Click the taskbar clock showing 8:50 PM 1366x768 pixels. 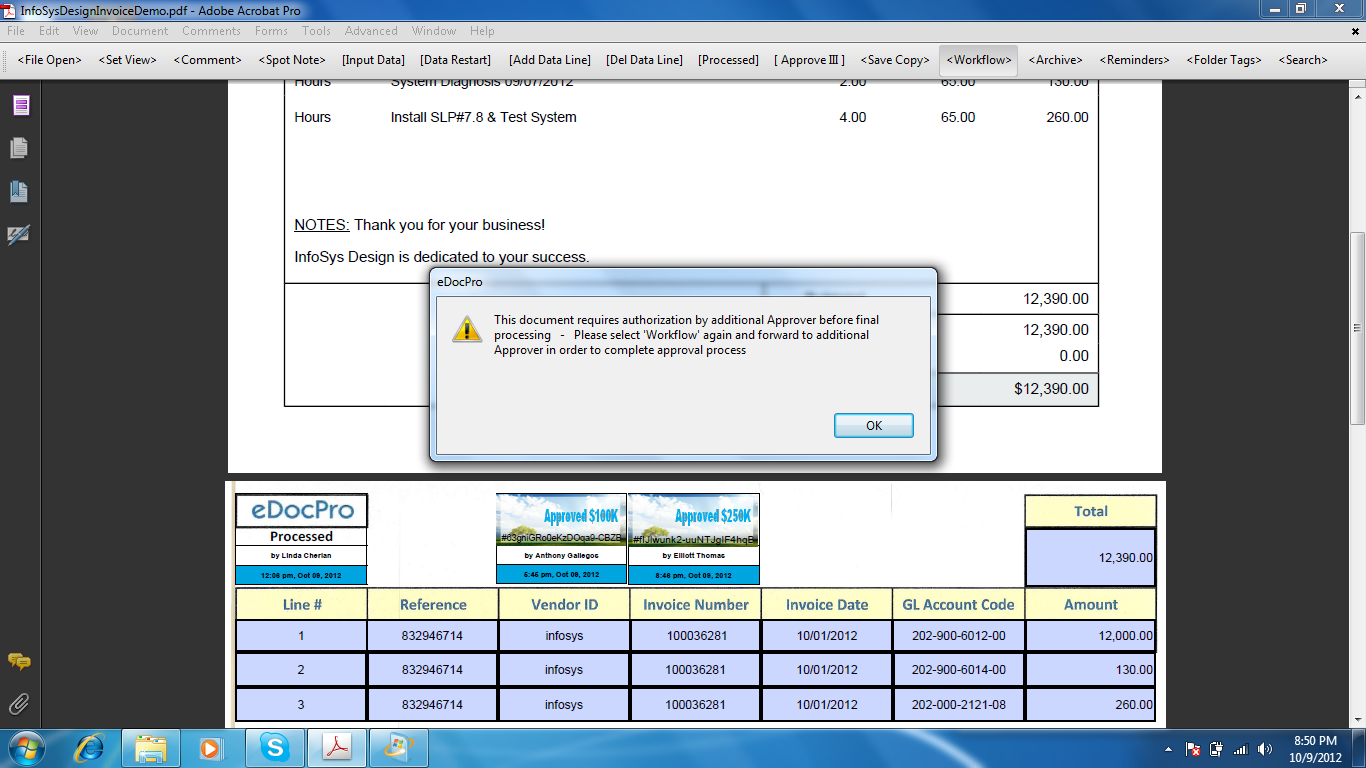coord(1315,749)
